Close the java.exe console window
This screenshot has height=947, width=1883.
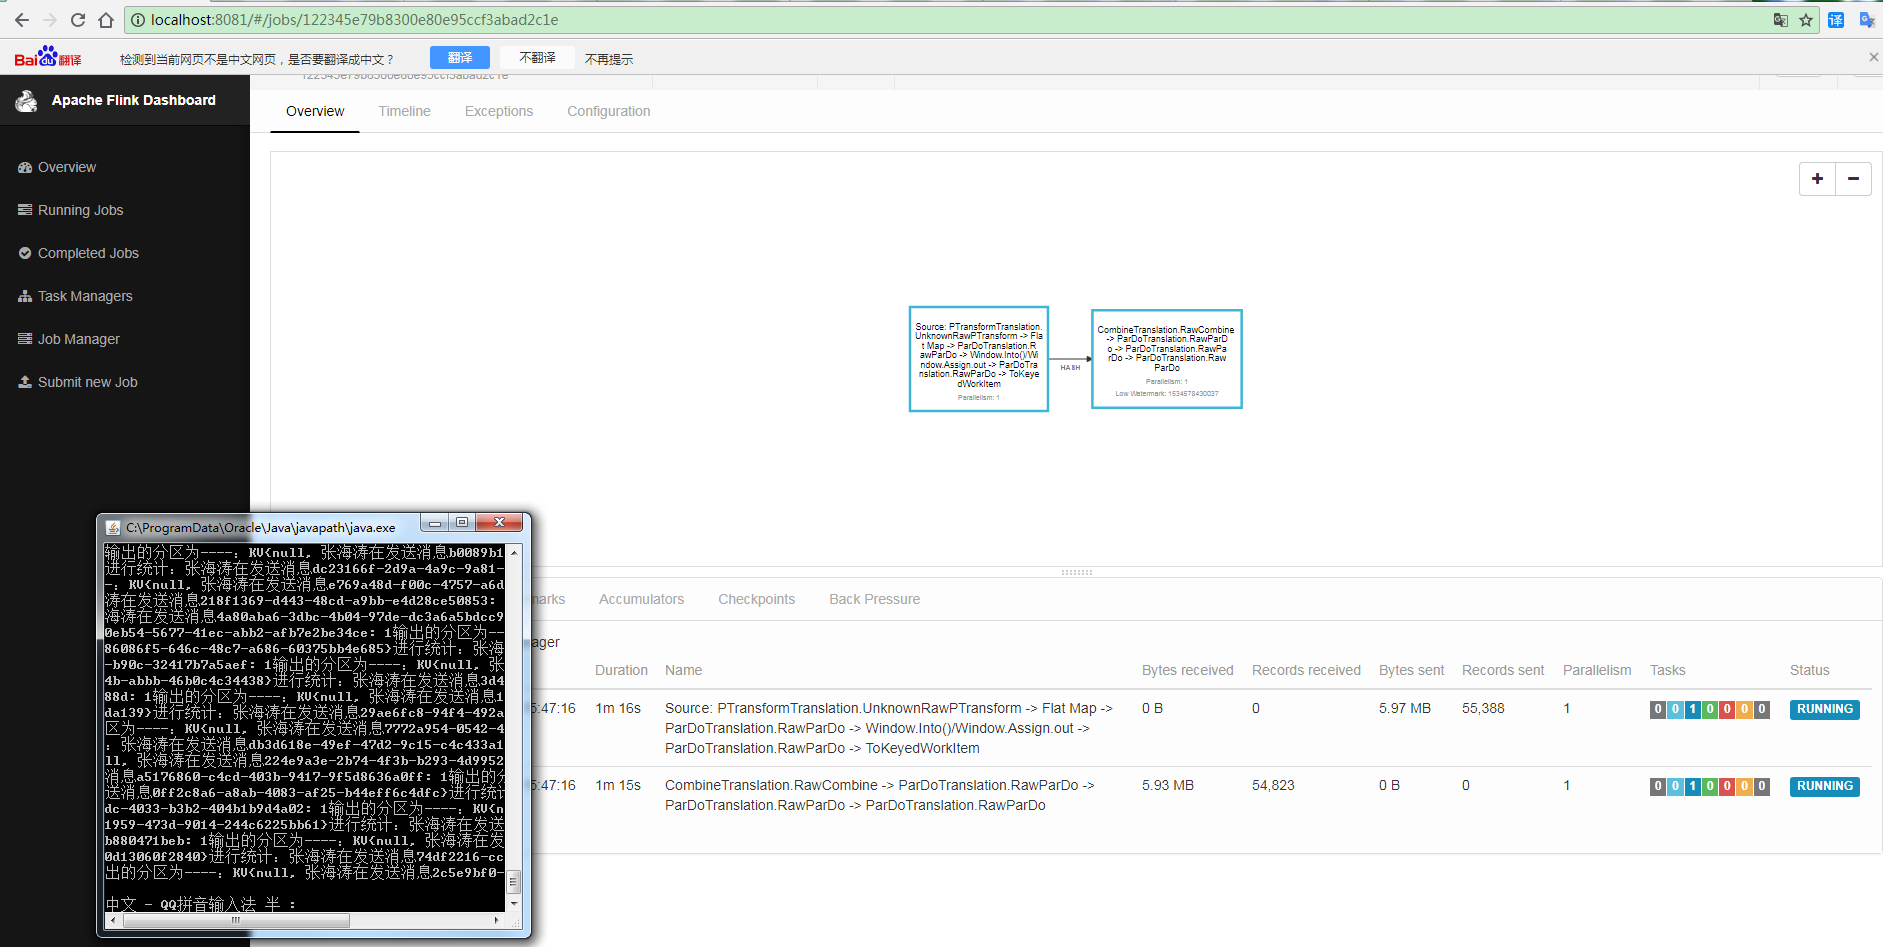click(499, 523)
